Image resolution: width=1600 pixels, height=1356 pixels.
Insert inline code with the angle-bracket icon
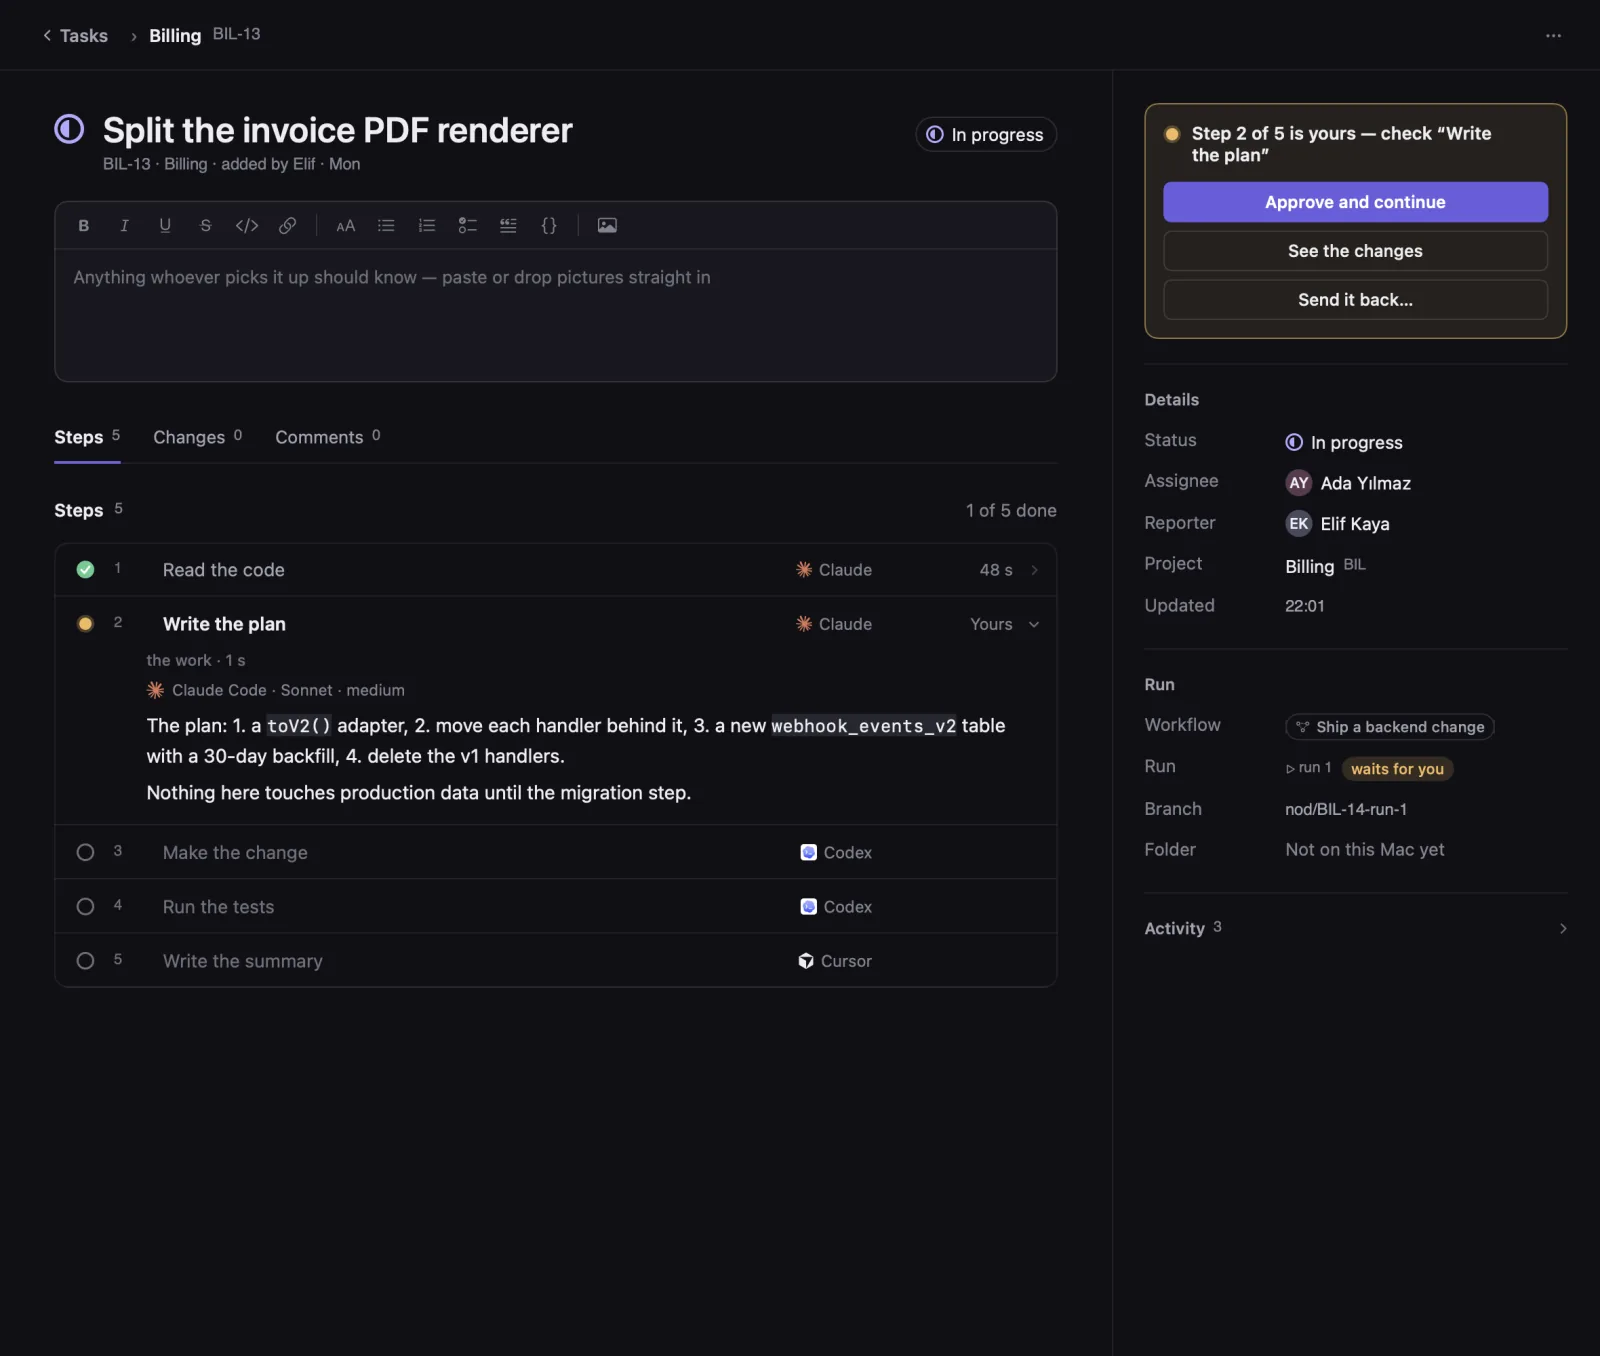[x=247, y=226]
